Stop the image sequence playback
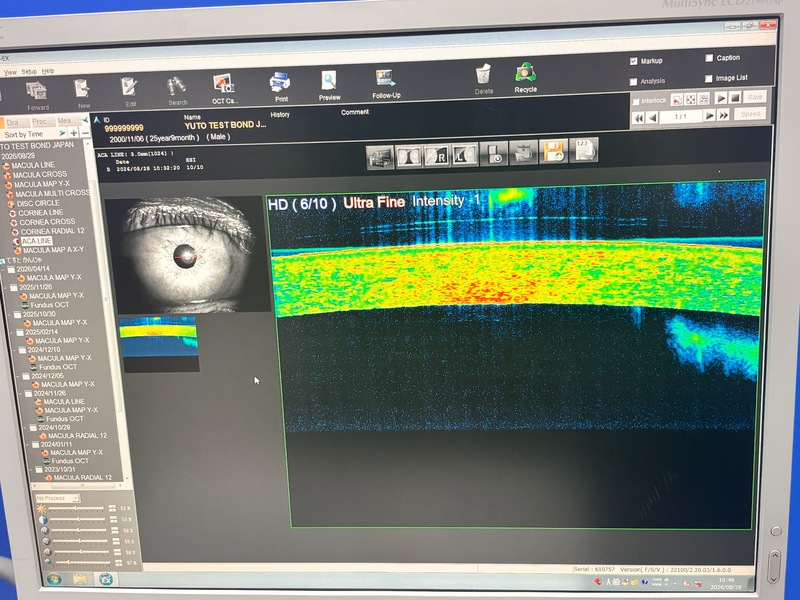Image resolution: width=800 pixels, height=600 pixels. [x=735, y=97]
